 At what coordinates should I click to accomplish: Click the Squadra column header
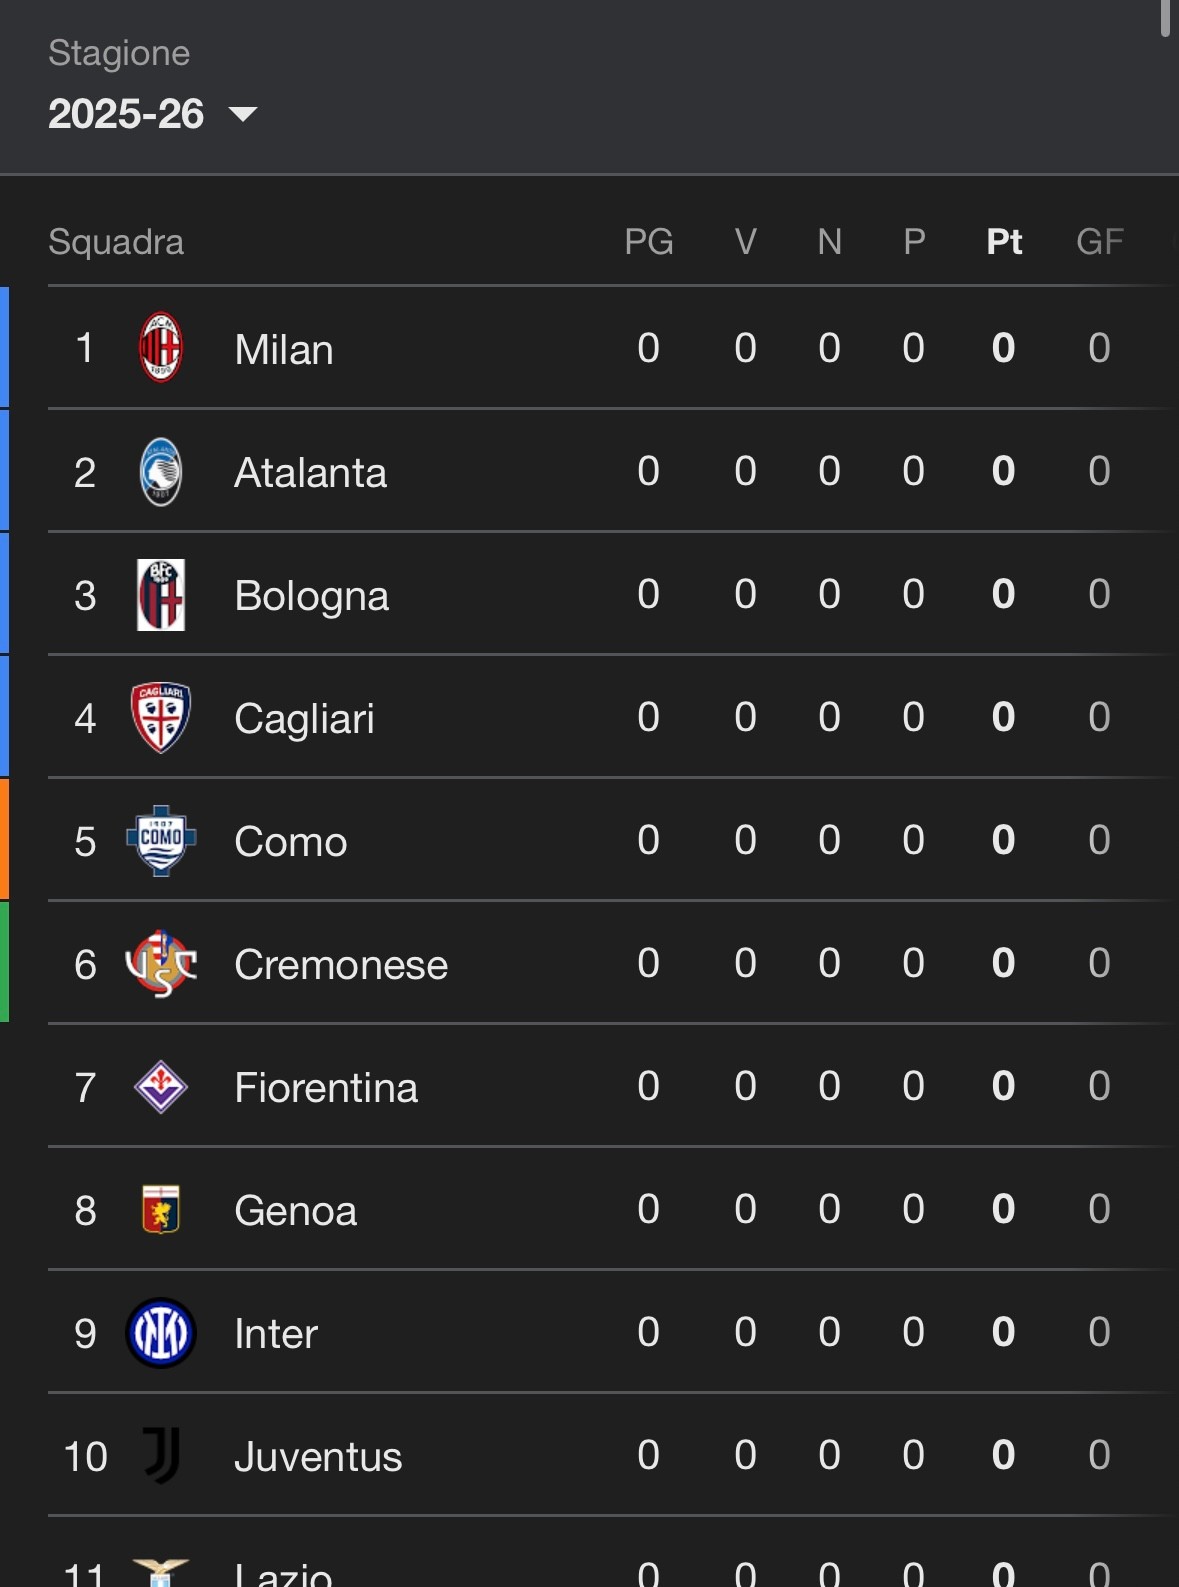[116, 242]
